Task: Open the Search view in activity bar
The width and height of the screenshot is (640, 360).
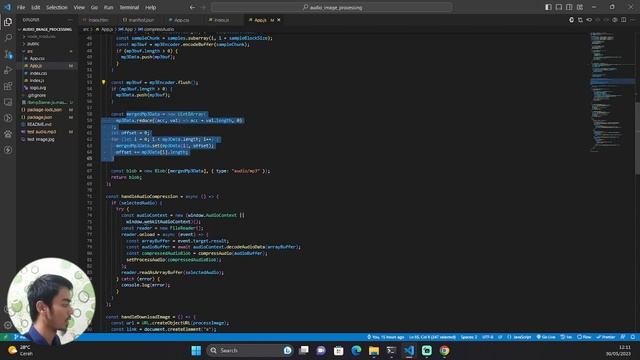Action: (8, 38)
